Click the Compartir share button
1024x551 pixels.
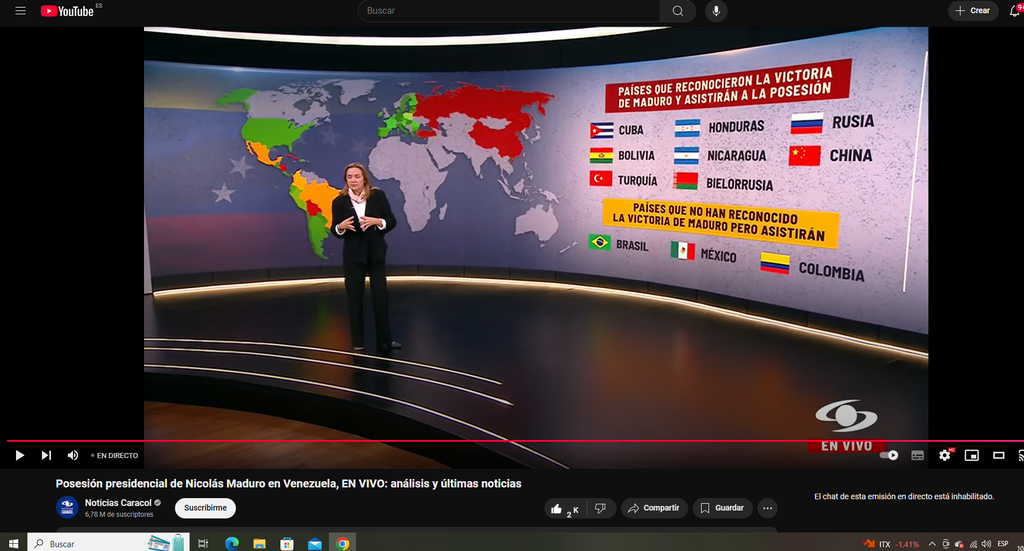coord(654,508)
